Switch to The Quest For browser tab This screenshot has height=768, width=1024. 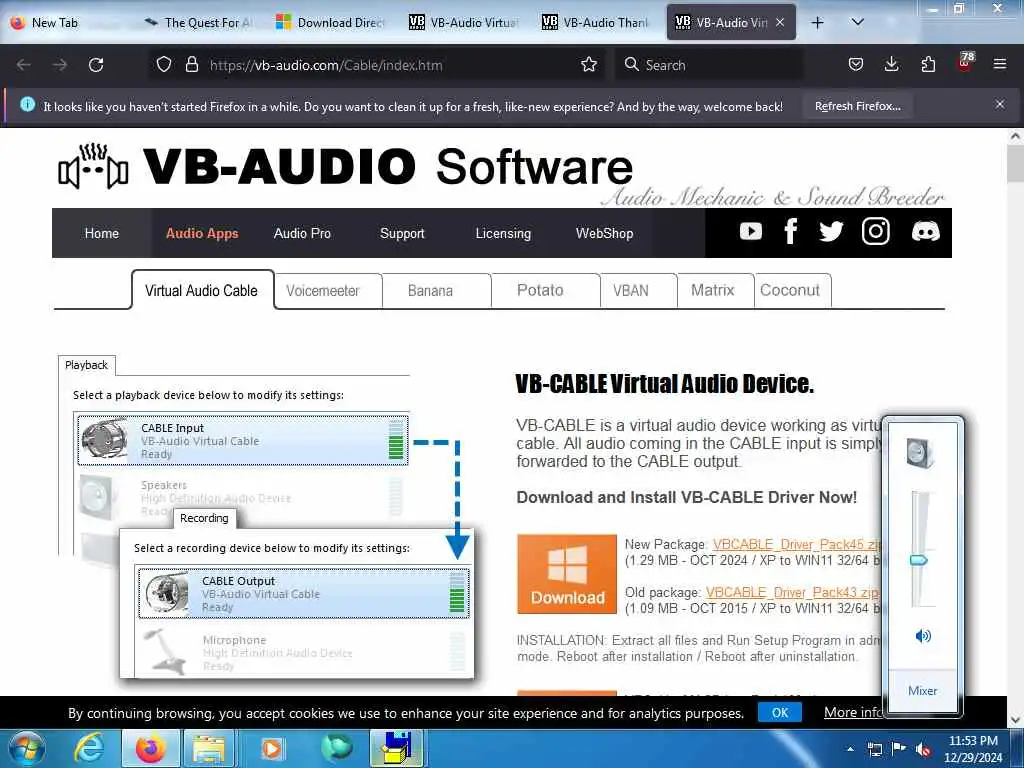(x=199, y=22)
